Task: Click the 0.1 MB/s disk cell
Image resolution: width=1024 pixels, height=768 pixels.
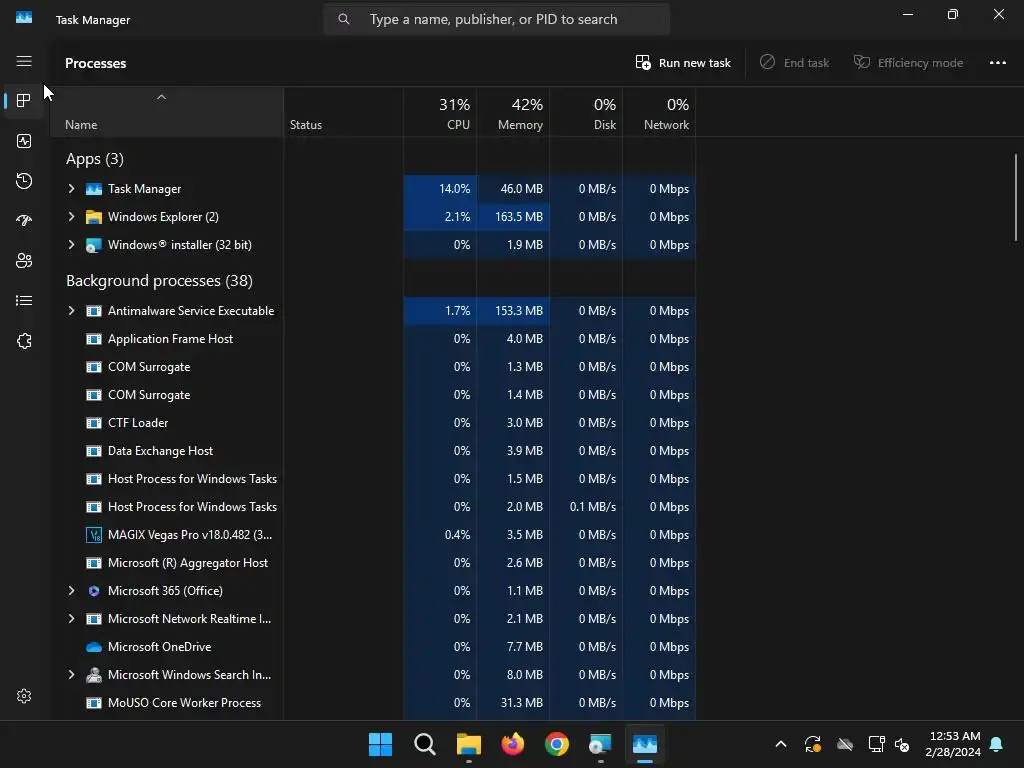Action: 586,507
